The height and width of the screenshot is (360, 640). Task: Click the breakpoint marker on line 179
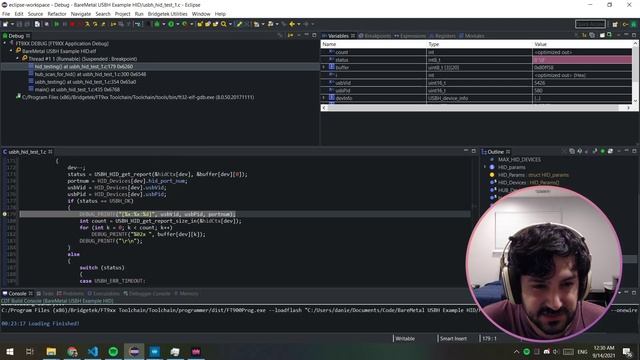click(4, 214)
